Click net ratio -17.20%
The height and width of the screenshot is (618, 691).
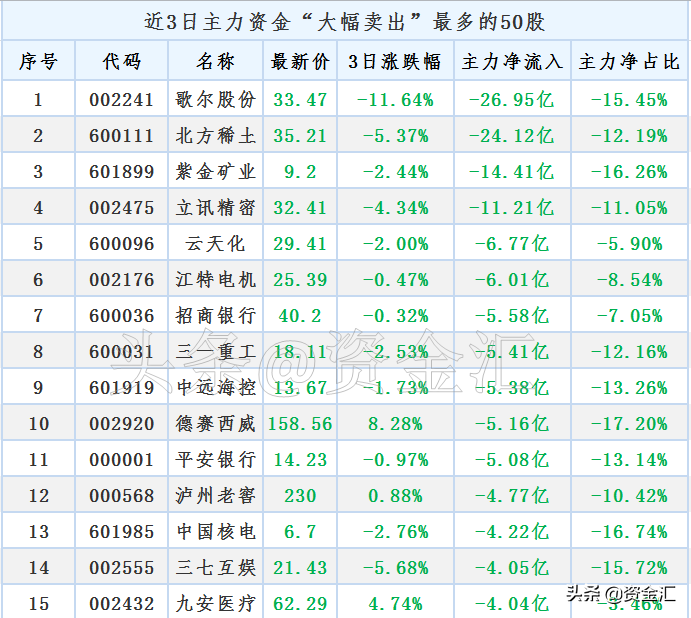[x=629, y=424]
